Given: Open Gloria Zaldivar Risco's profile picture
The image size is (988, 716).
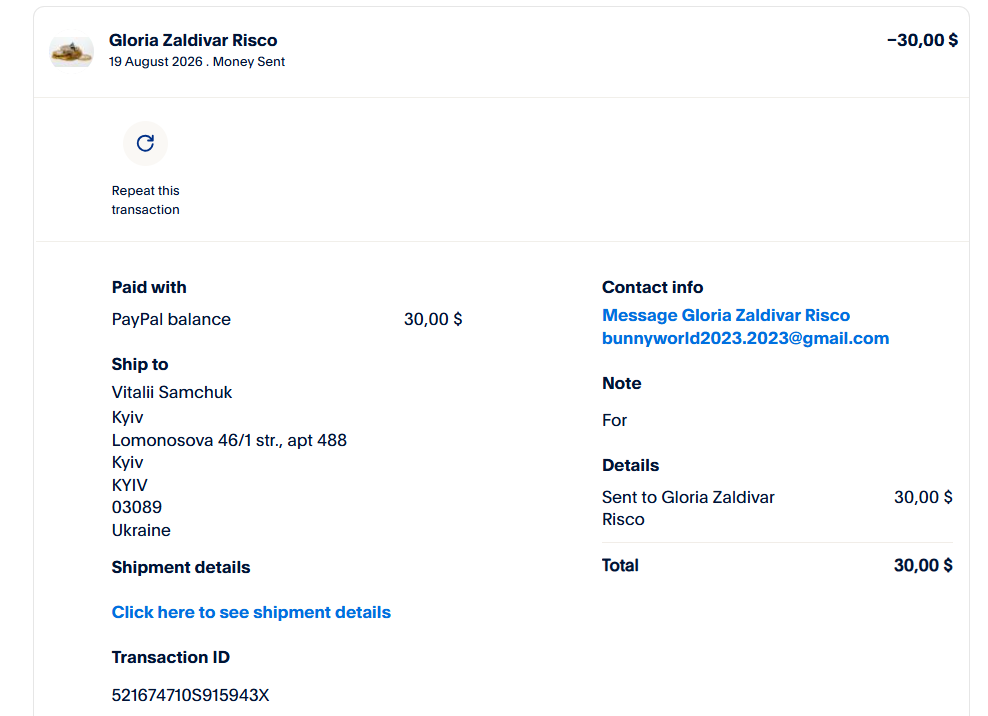Looking at the screenshot, I should 71,51.
